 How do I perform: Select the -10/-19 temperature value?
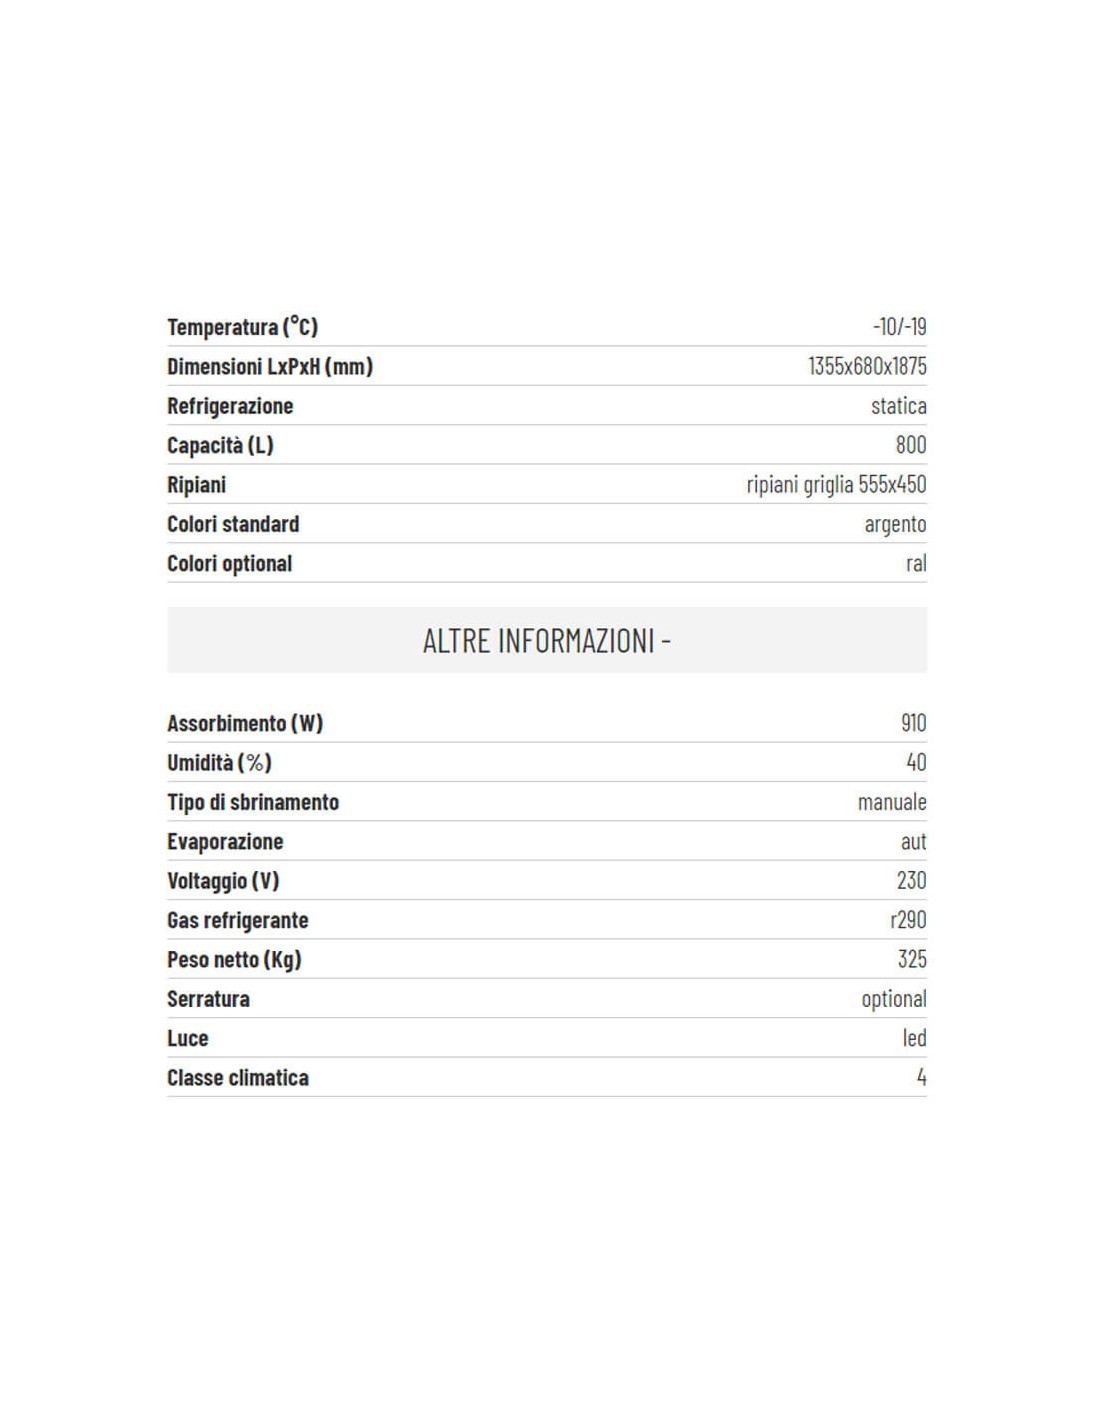[899, 326]
